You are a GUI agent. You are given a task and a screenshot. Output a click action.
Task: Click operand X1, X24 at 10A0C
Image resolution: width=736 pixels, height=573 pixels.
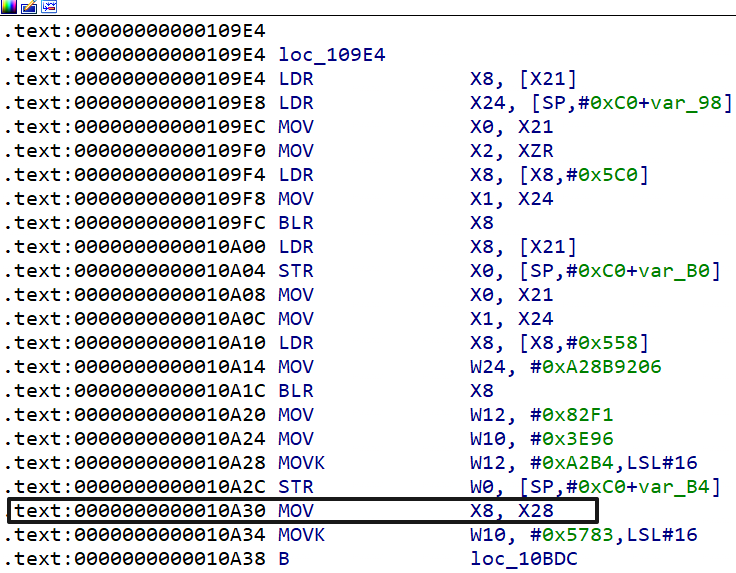(512, 319)
